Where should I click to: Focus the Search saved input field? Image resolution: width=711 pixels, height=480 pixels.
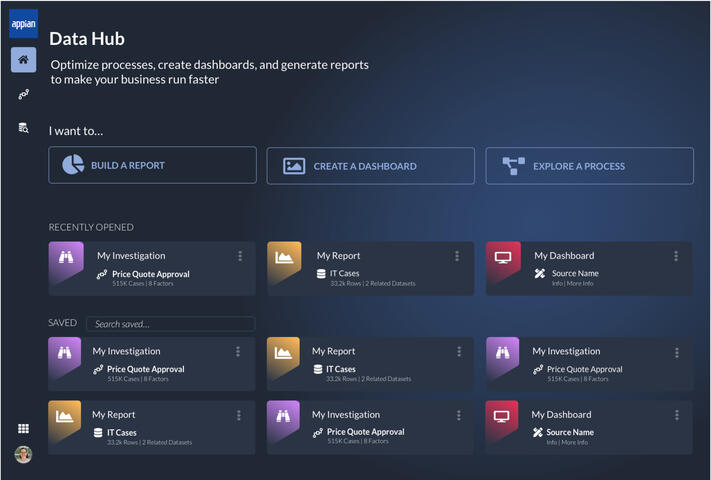click(170, 324)
